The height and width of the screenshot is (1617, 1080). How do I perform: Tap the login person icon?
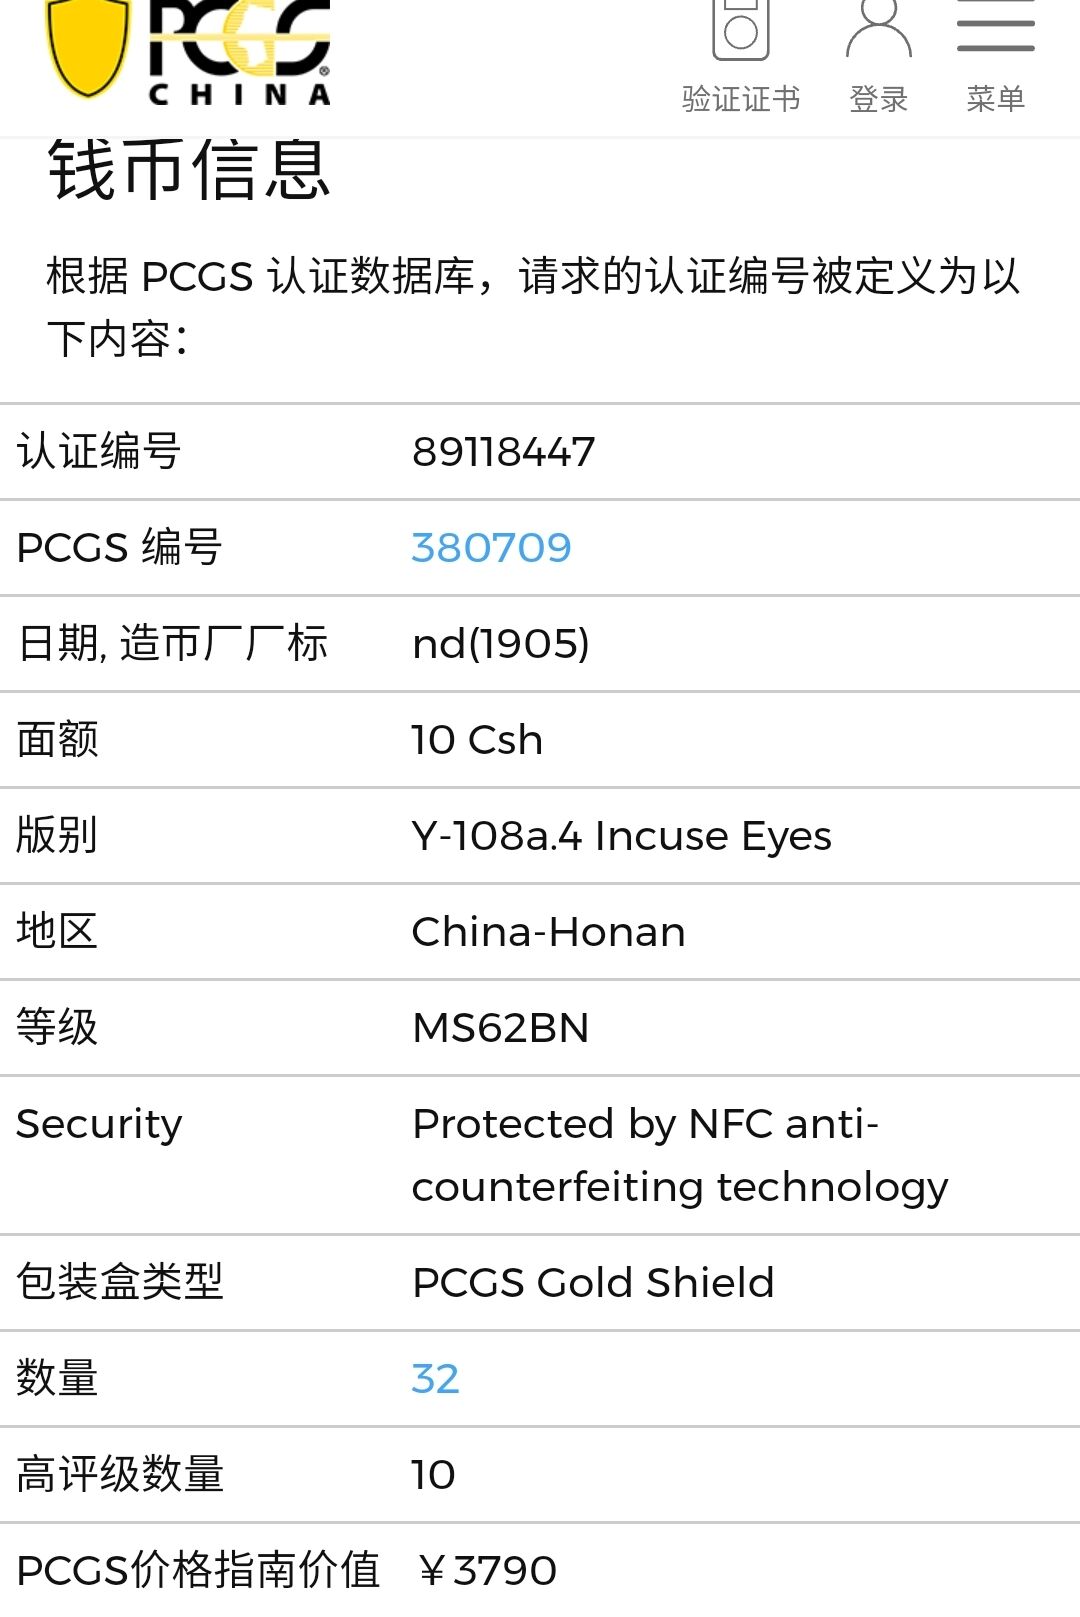878,30
